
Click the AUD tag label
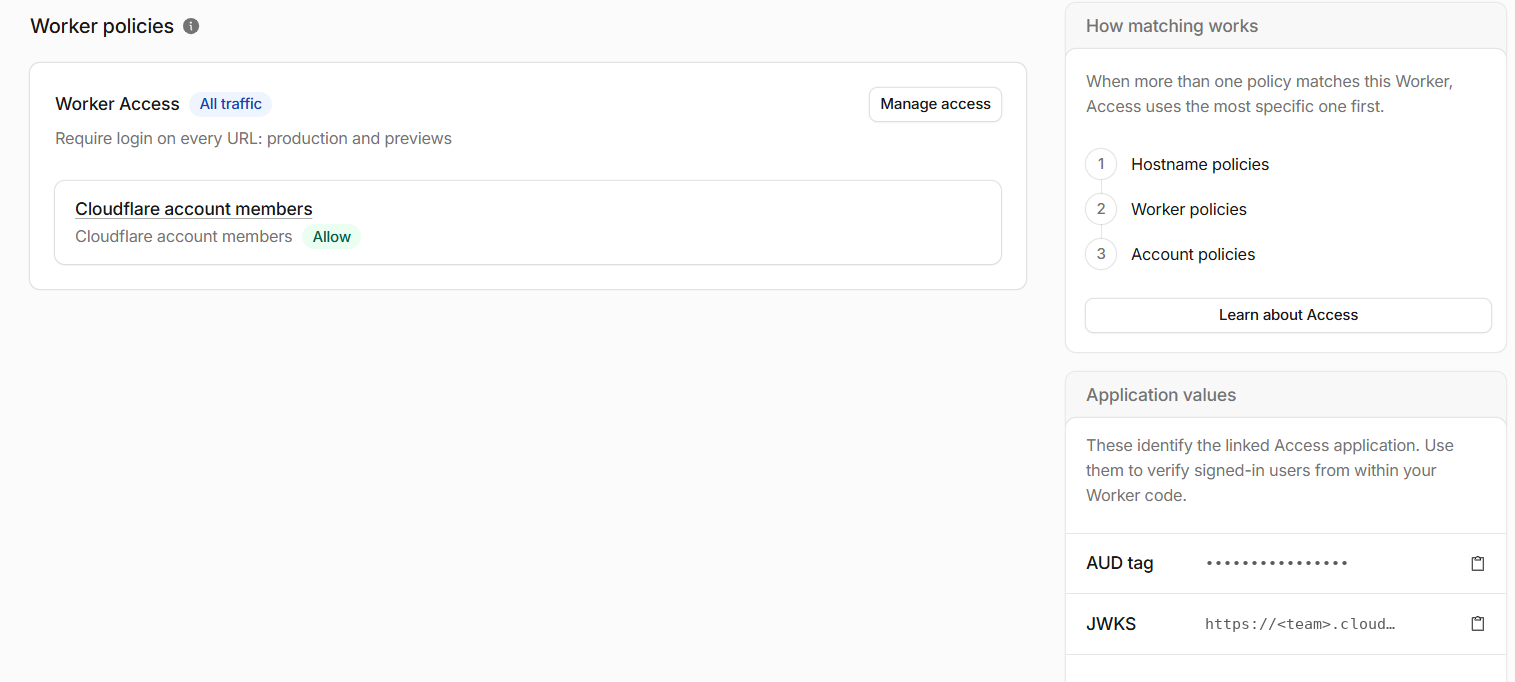tap(1119, 563)
